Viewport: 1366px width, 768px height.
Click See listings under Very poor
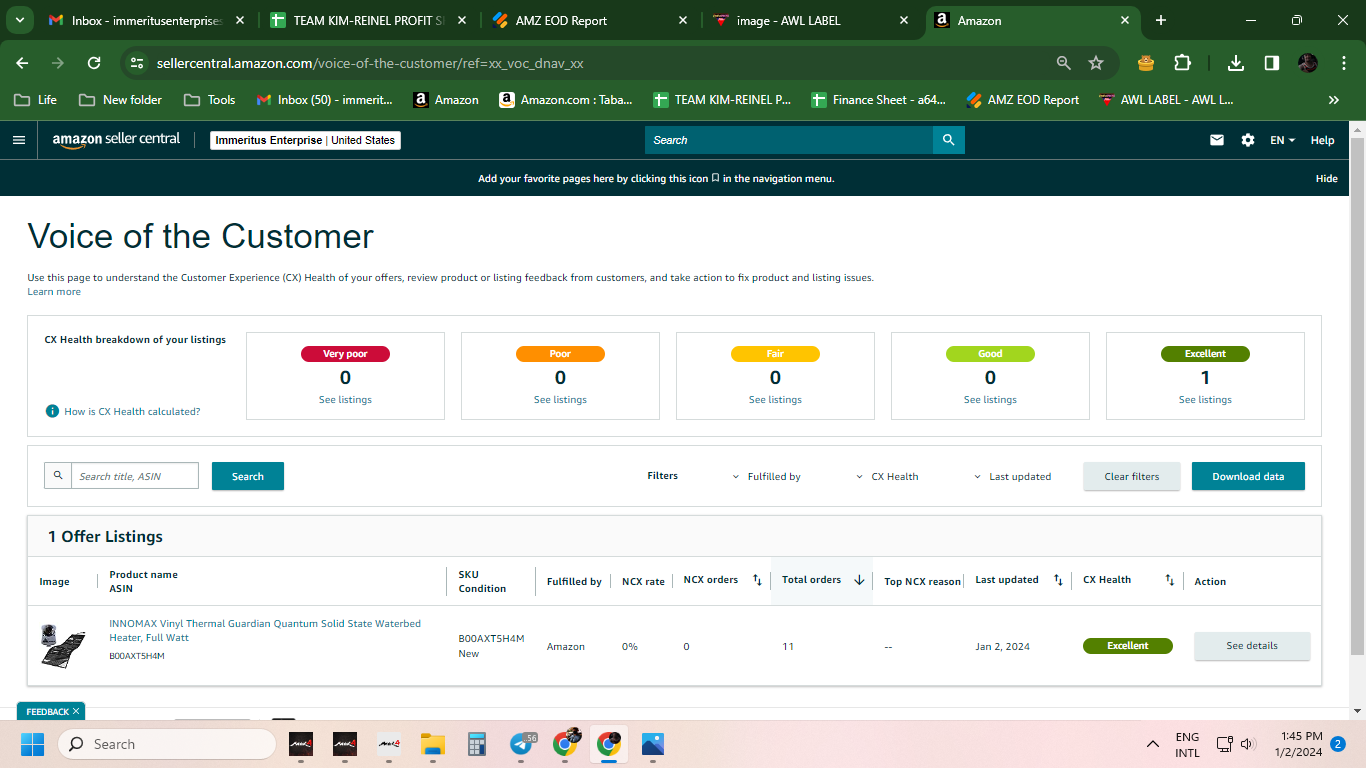pos(345,400)
